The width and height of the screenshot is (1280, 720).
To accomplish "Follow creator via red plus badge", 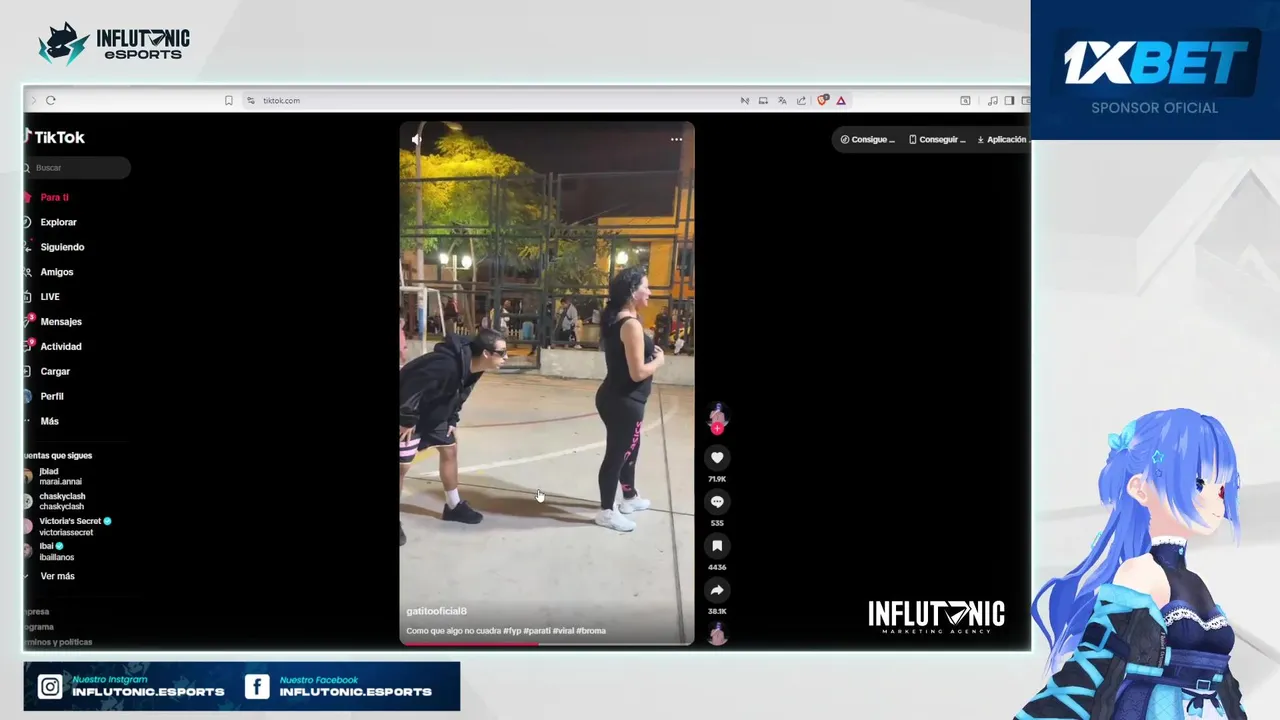I will pyautogui.click(x=717, y=429).
